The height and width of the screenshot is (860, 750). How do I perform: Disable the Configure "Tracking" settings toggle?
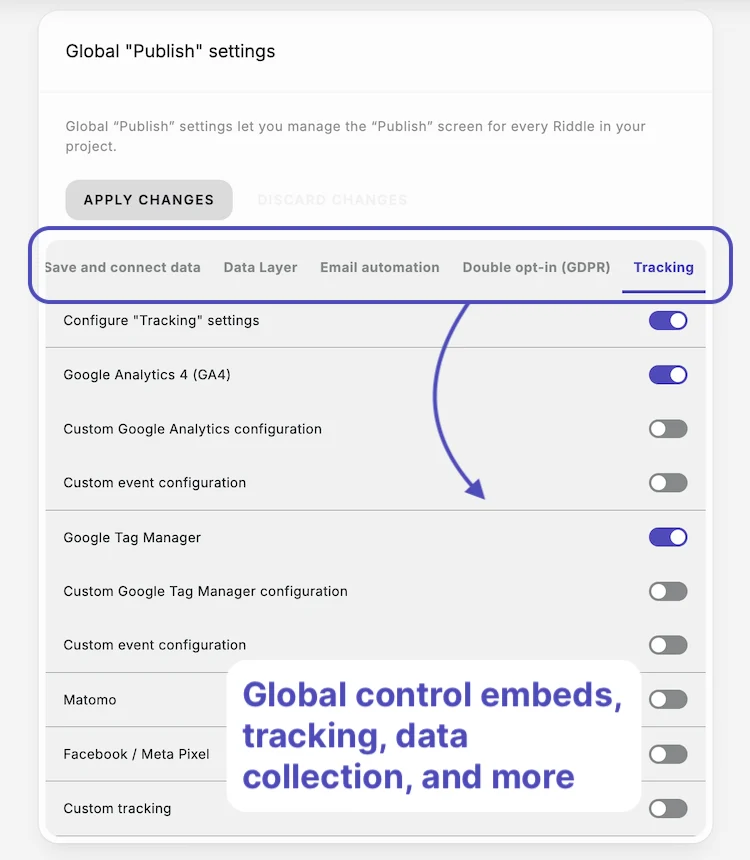click(667, 320)
